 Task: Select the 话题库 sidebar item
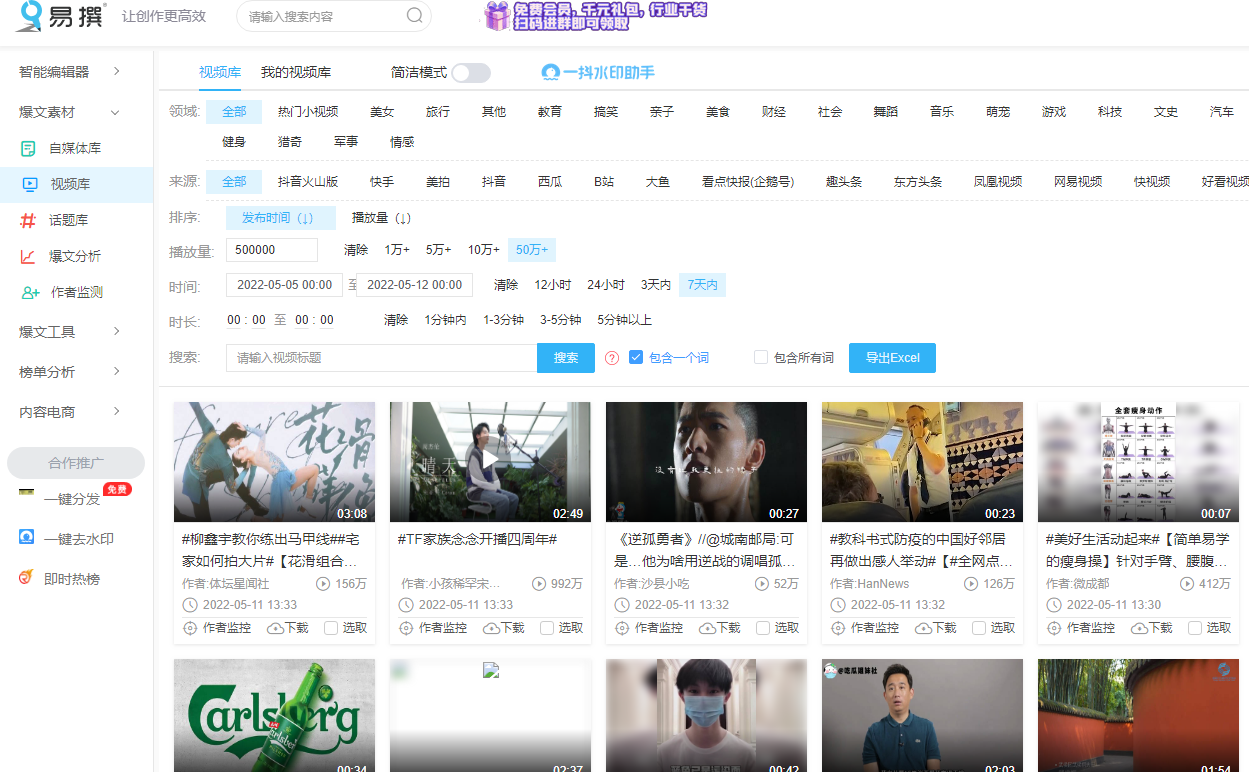tap(76, 219)
